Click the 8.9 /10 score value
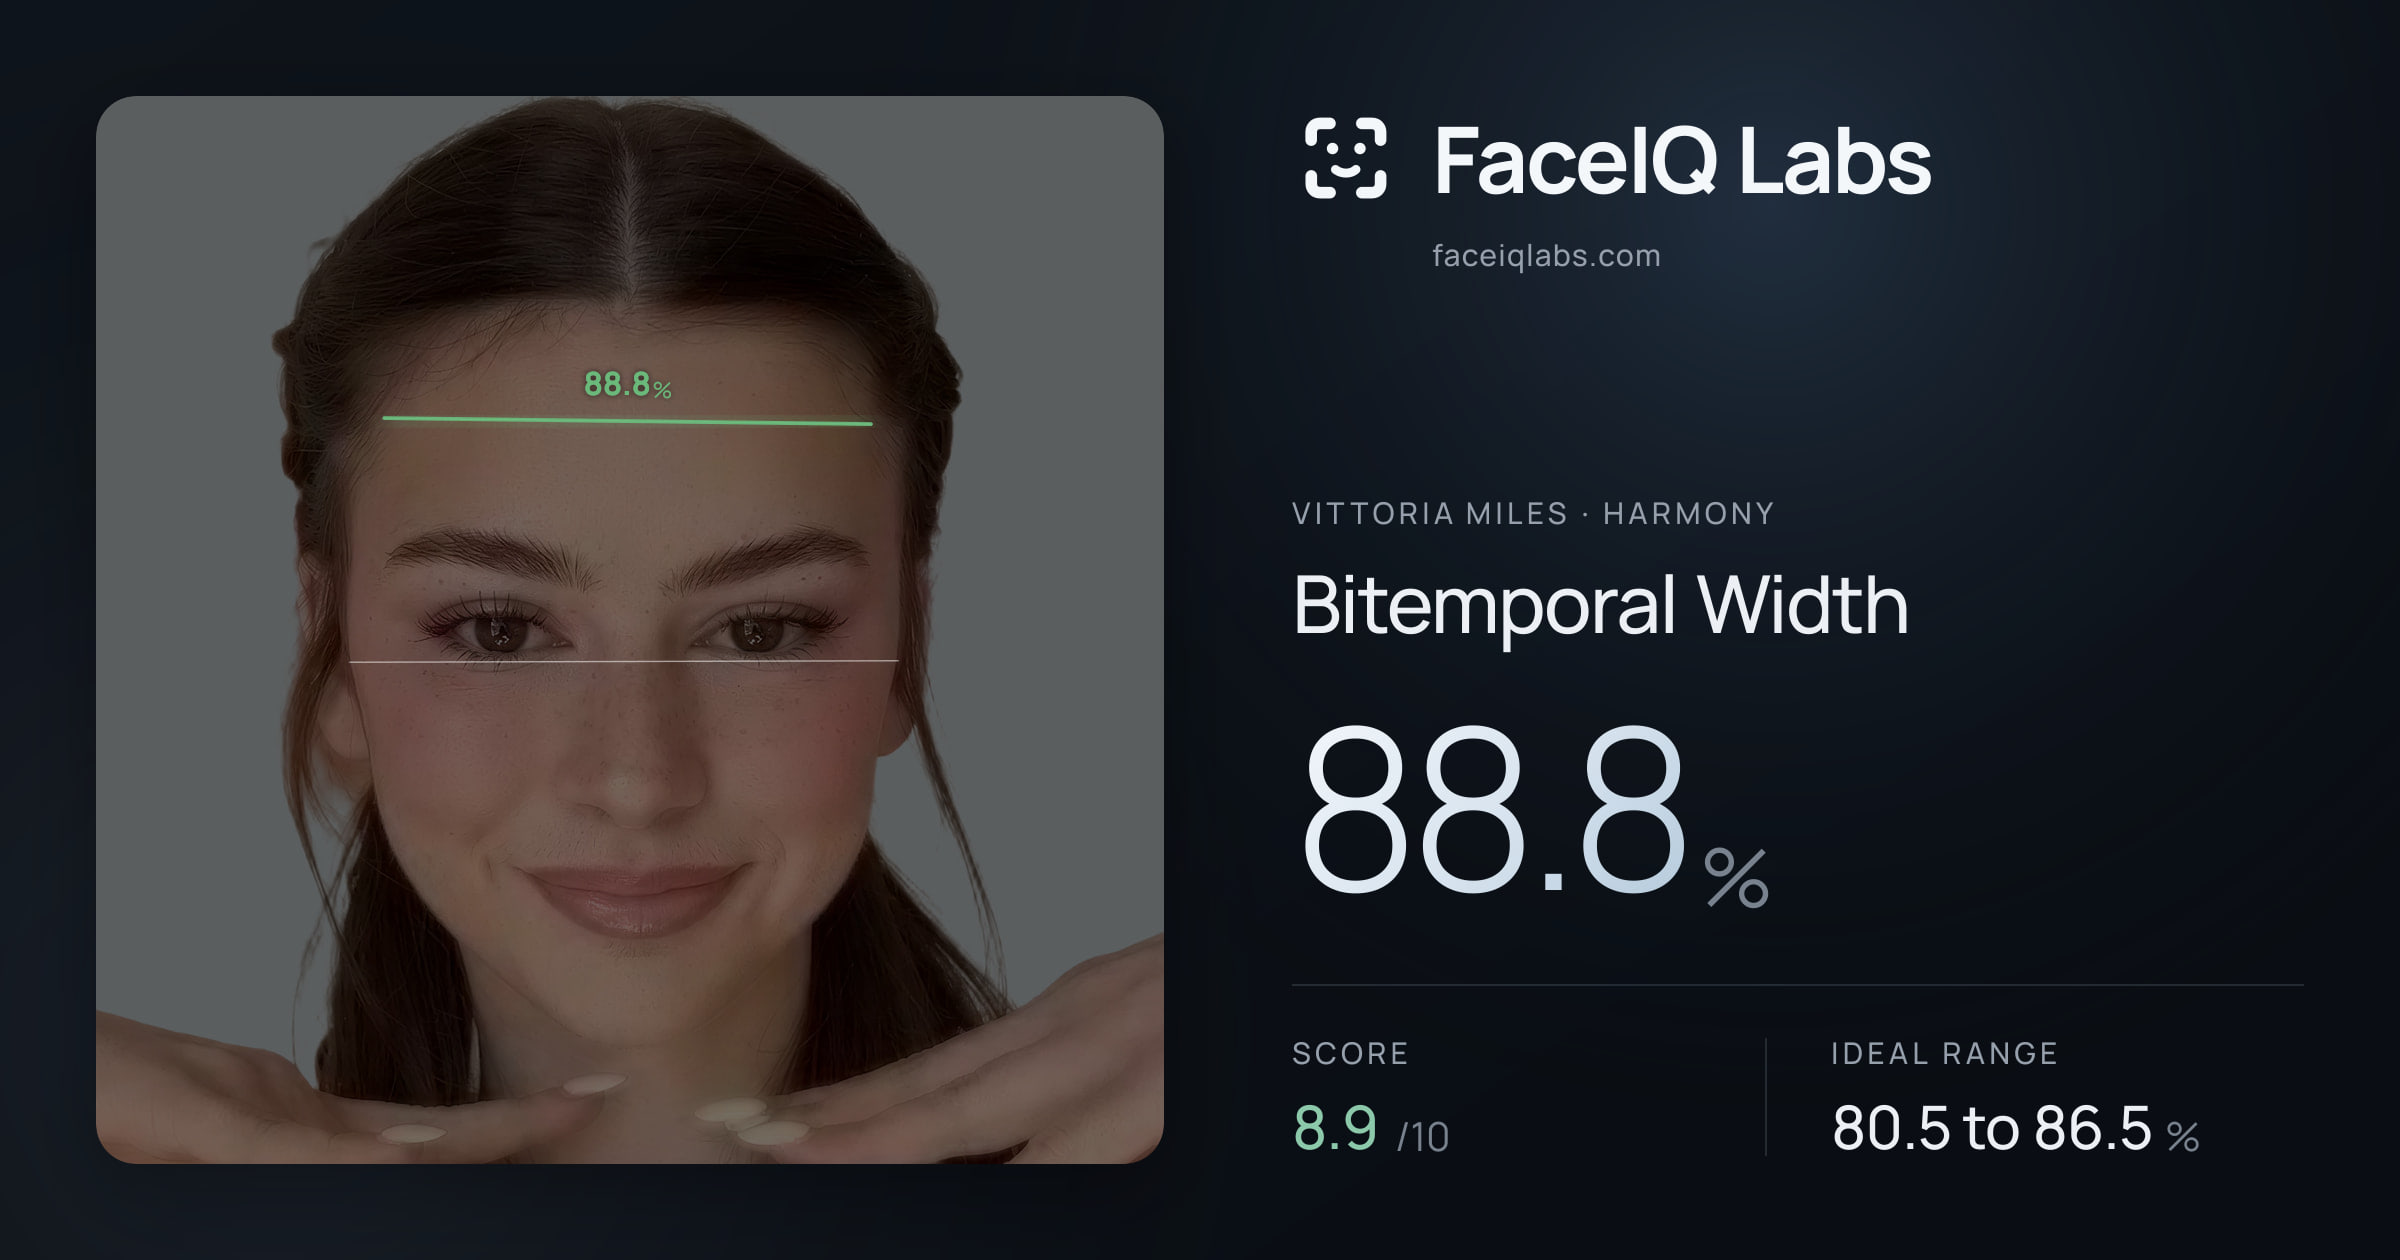This screenshot has height=1260, width=2400. [x=1371, y=1129]
